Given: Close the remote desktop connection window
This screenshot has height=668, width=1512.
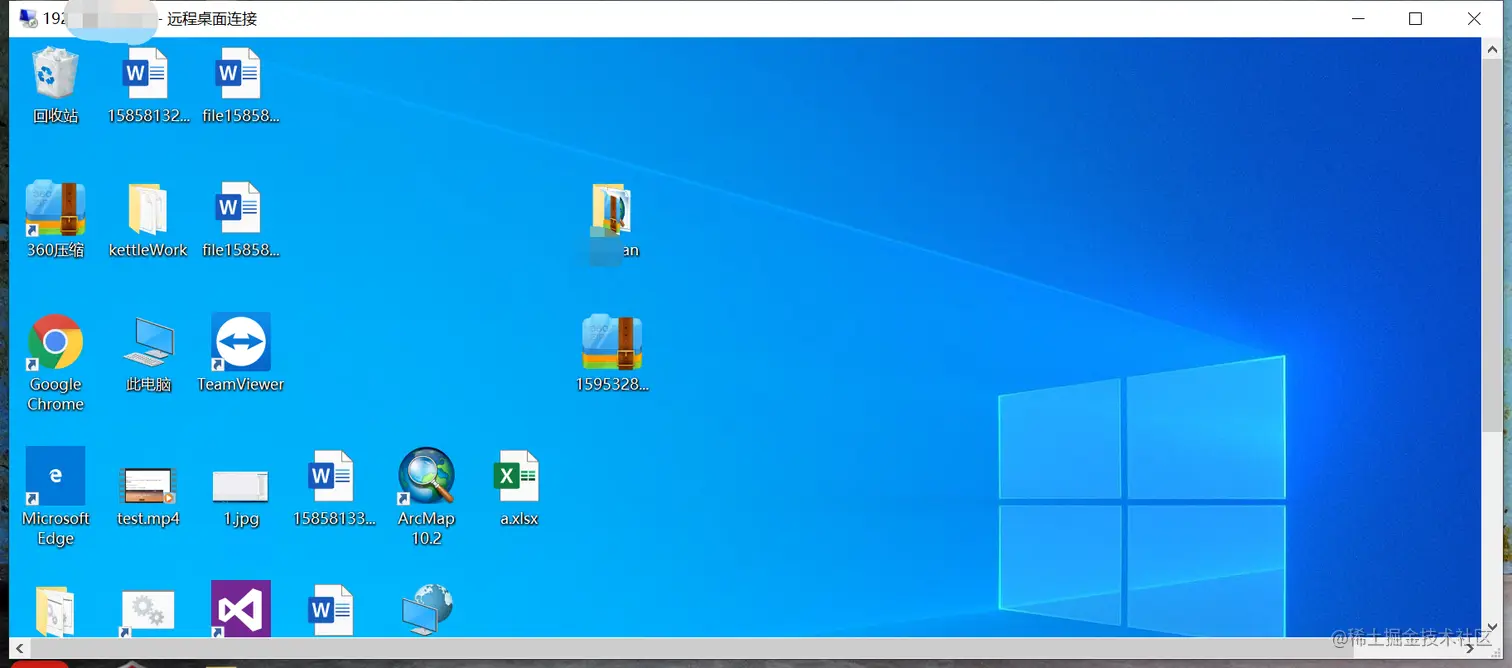Looking at the screenshot, I should pyautogui.click(x=1474, y=18).
